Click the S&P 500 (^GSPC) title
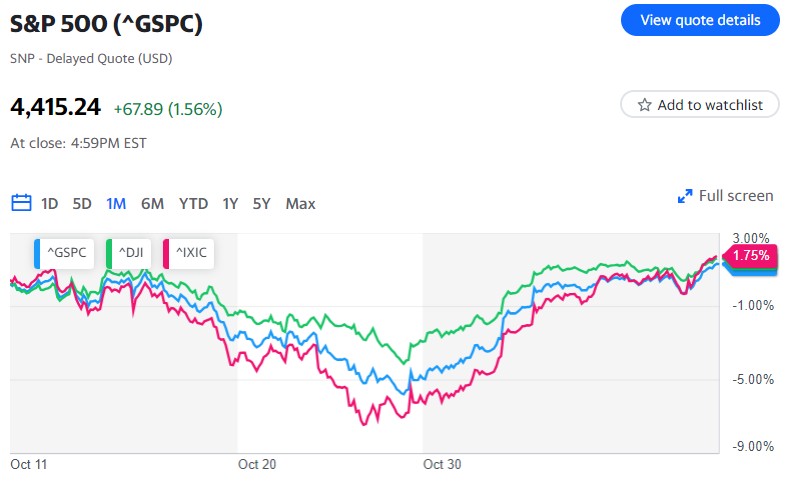Image resolution: width=793 pixels, height=490 pixels. tap(106, 24)
